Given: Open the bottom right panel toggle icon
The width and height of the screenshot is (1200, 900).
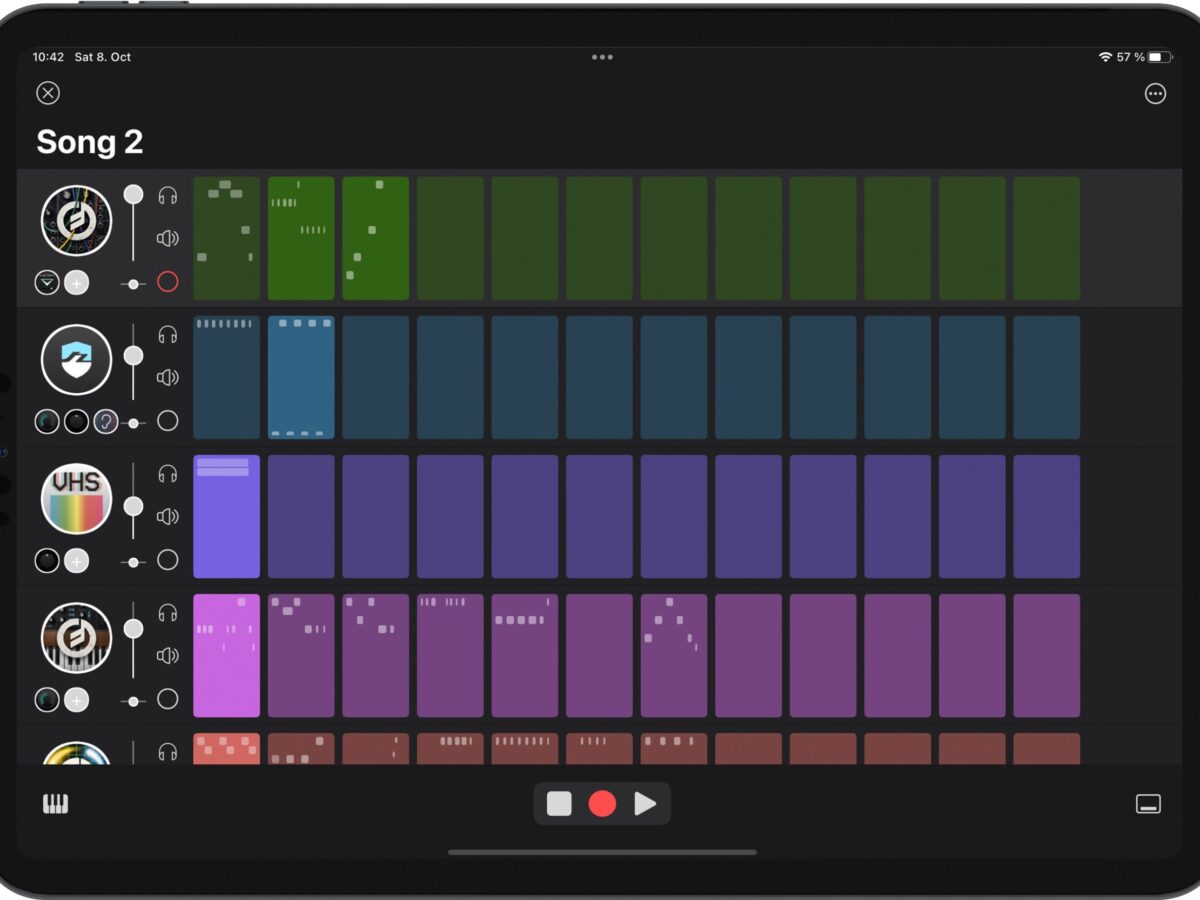Looking at the screenshot, I should pos(1148,804).
